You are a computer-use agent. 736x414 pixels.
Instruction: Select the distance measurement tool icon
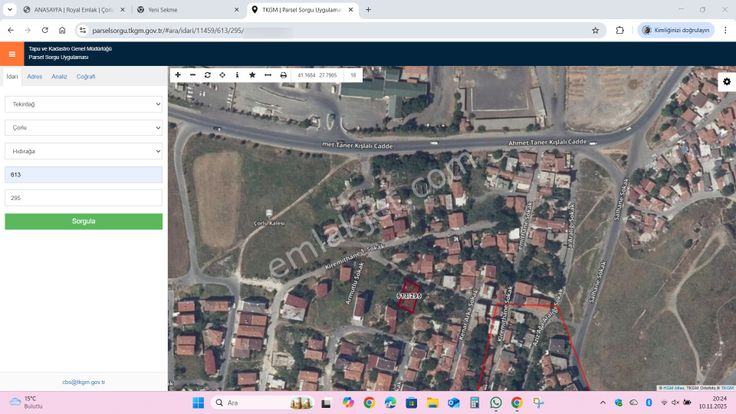(267, 75)
